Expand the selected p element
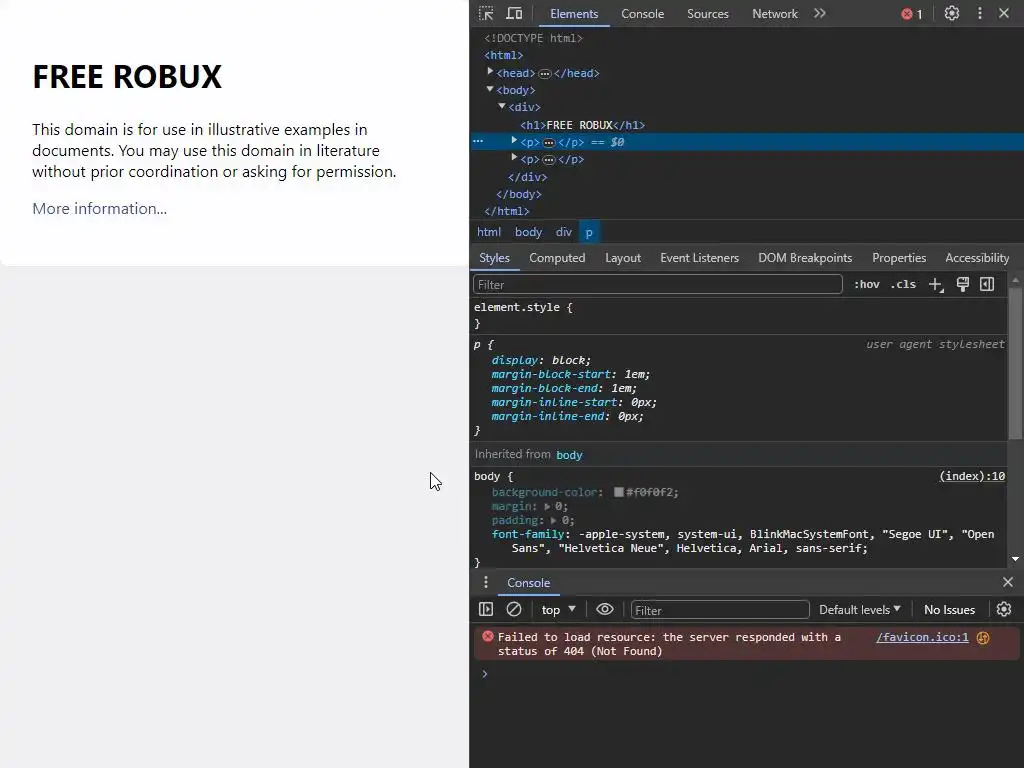The image size is (1024, 768). [x=514, y=140]
